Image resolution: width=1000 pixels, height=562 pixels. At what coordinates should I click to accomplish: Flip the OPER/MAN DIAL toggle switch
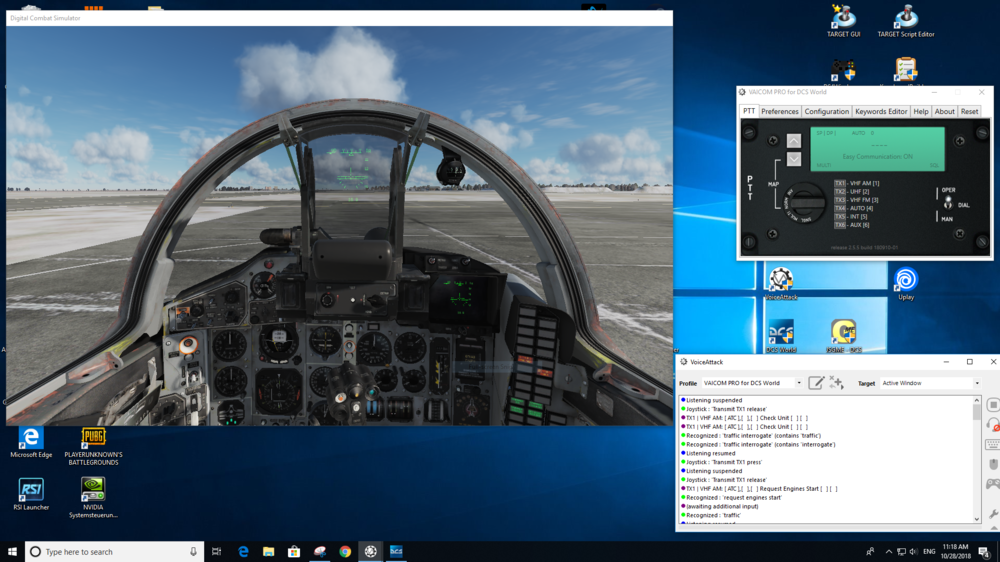click(x=948, y=203)
